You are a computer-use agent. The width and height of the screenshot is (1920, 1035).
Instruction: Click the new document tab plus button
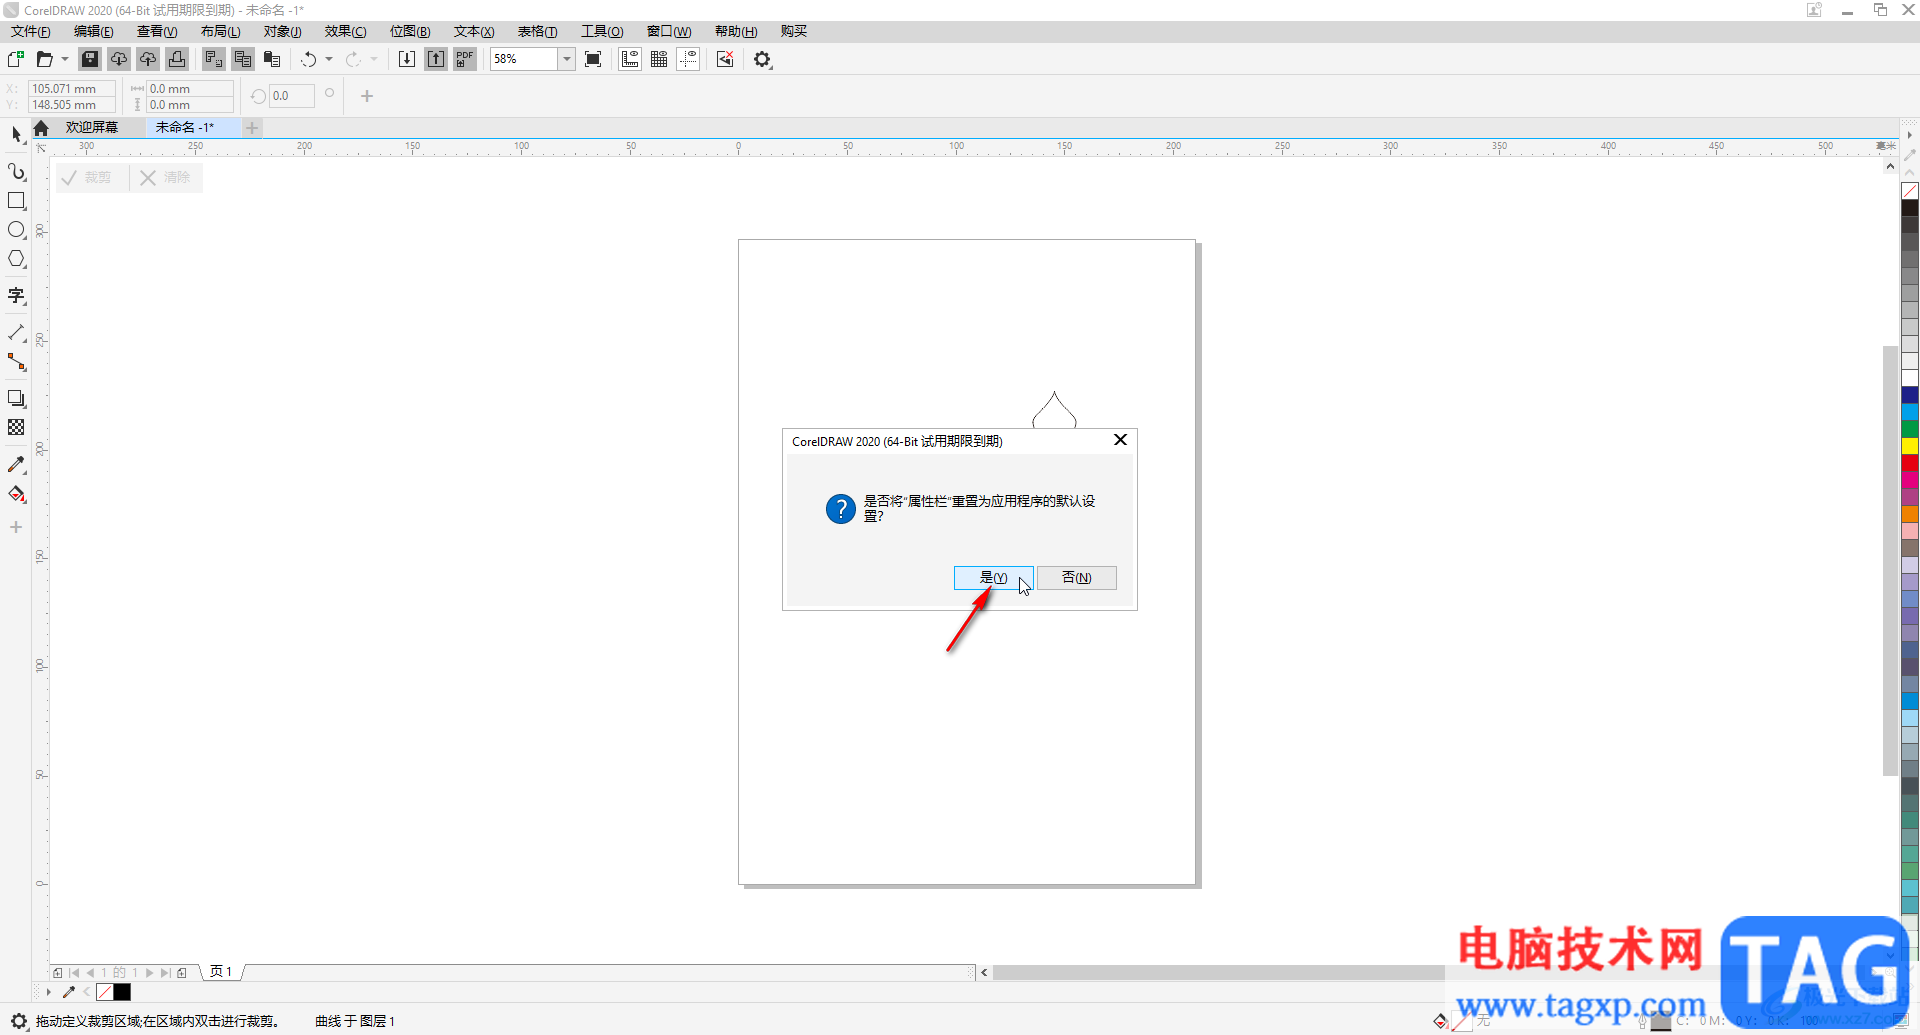[x=252, y=128]
